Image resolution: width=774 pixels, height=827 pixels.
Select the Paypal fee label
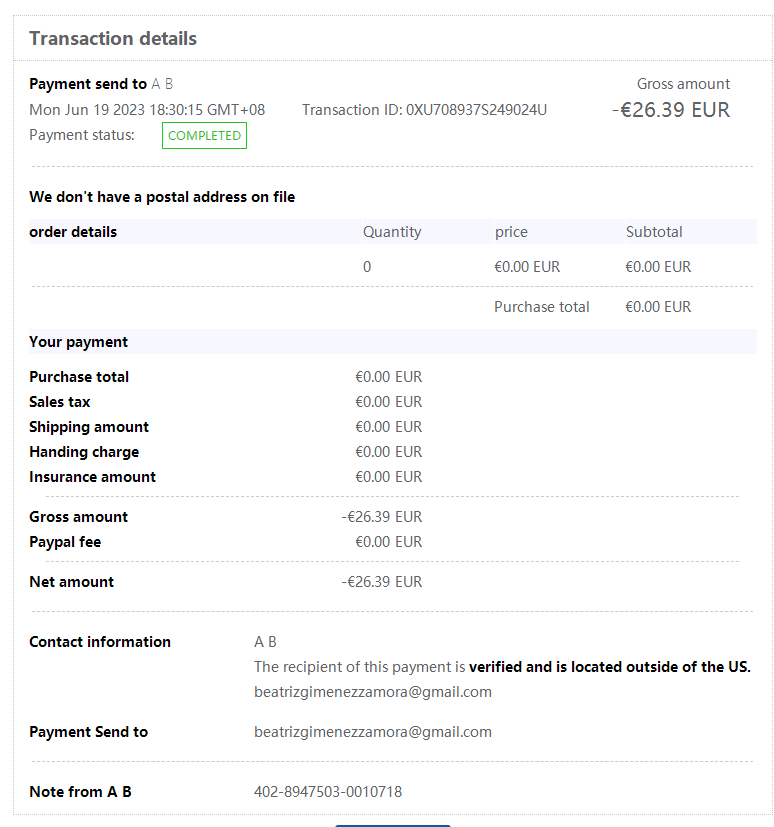(65, 542)
